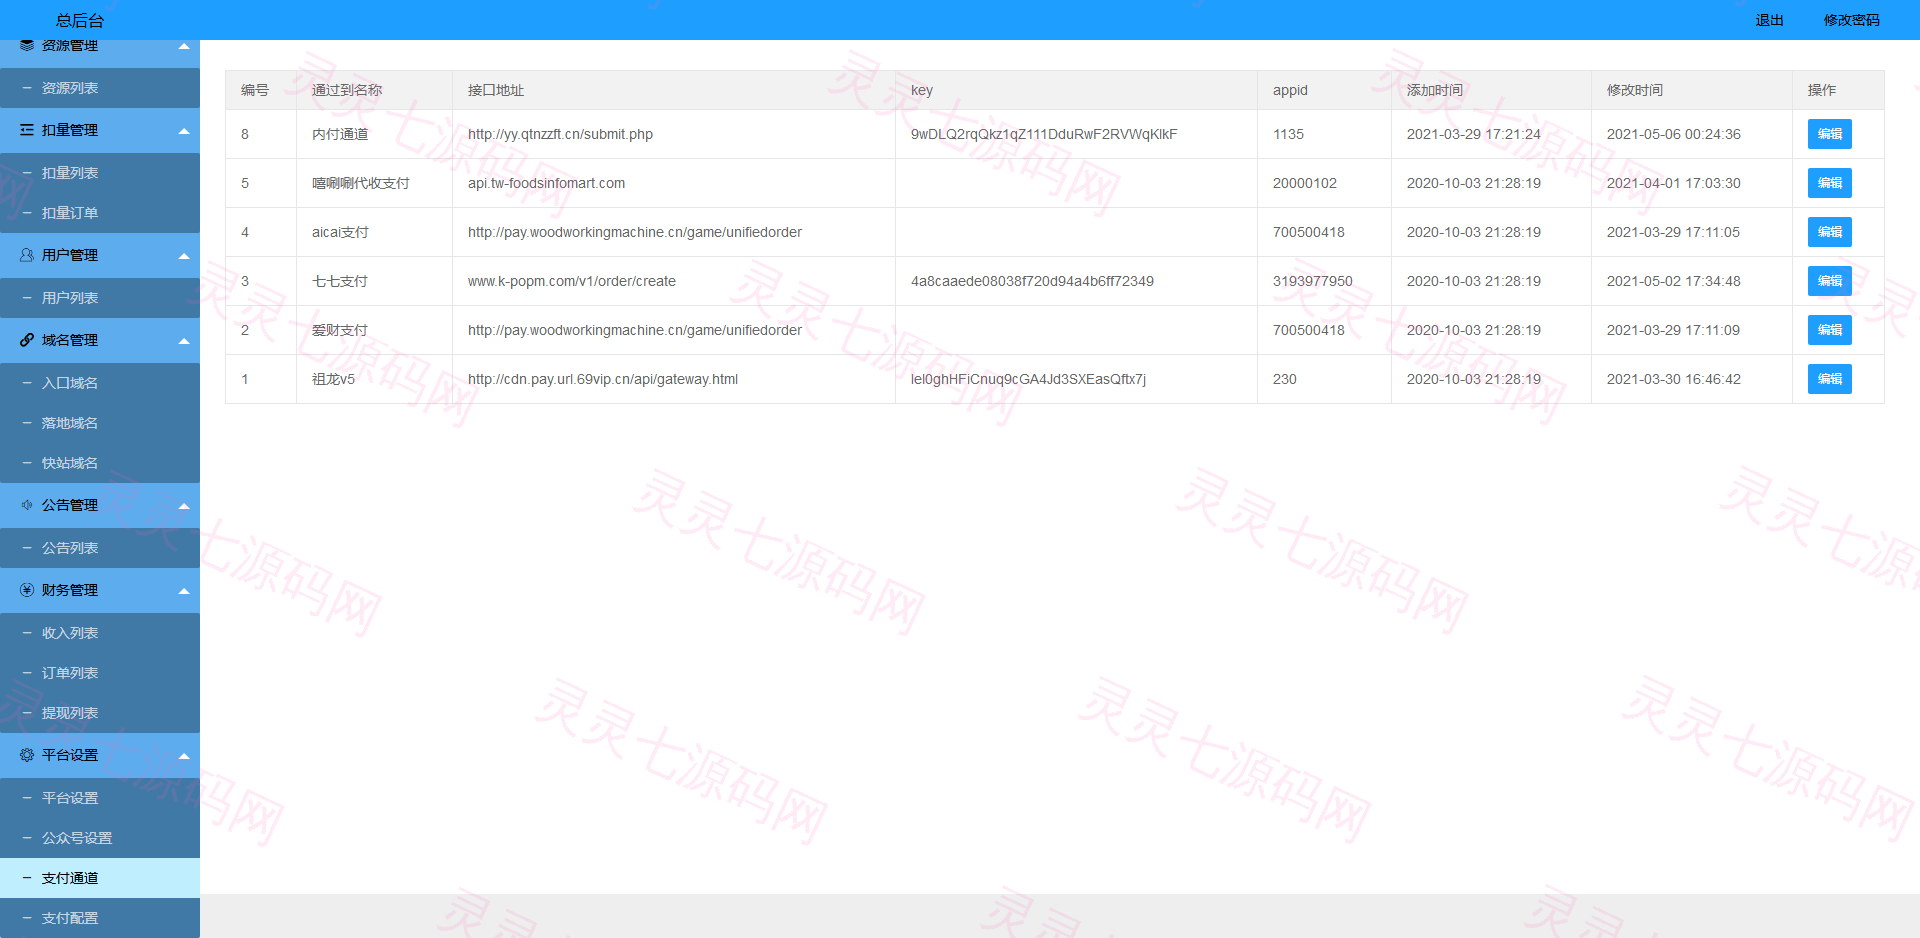Open 公众号设置 in the sidebar
1920x938 pixels.
[100, 838]
